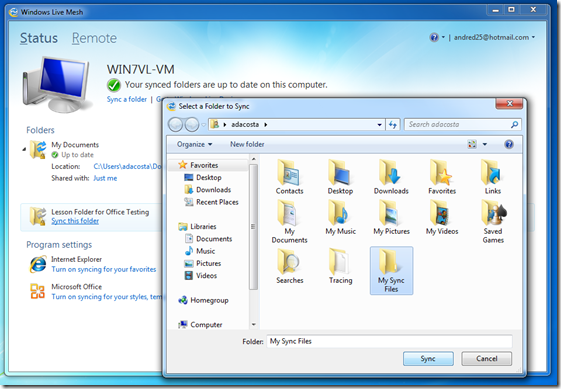This screenshot has height=389, width=561.
Task: Select the Desktop folder in file list
Action: (x=340, y=177)
